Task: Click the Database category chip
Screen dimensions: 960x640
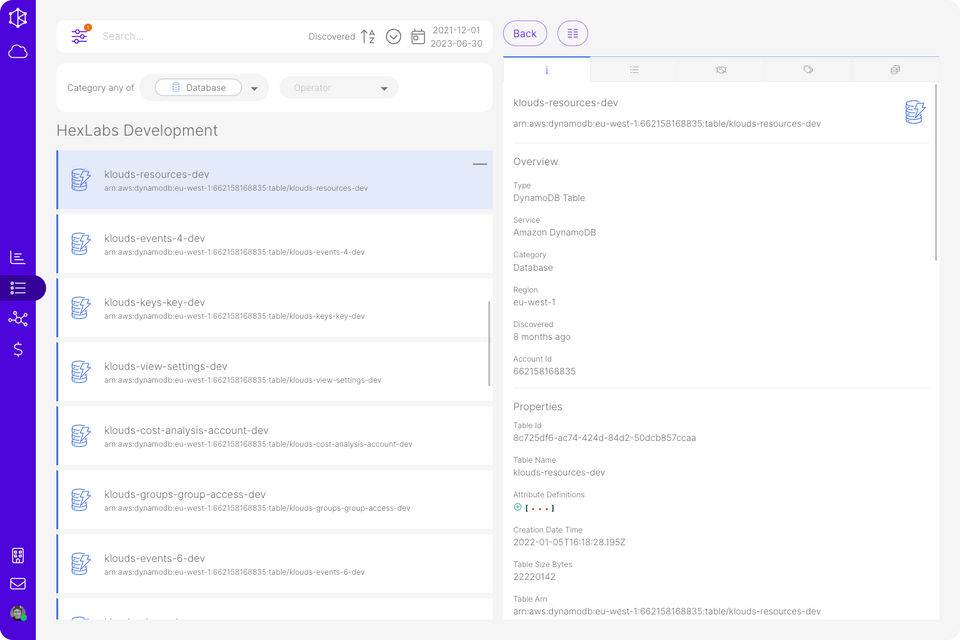Action: [198, 88]
